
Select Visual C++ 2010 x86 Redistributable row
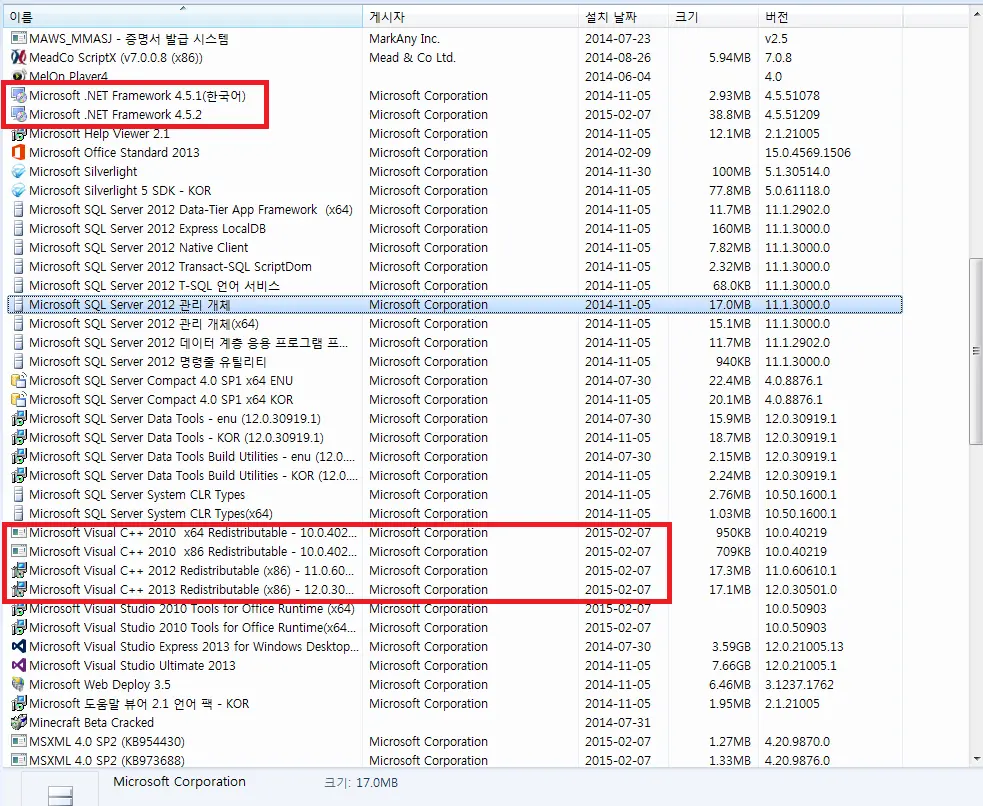(455, 552)
